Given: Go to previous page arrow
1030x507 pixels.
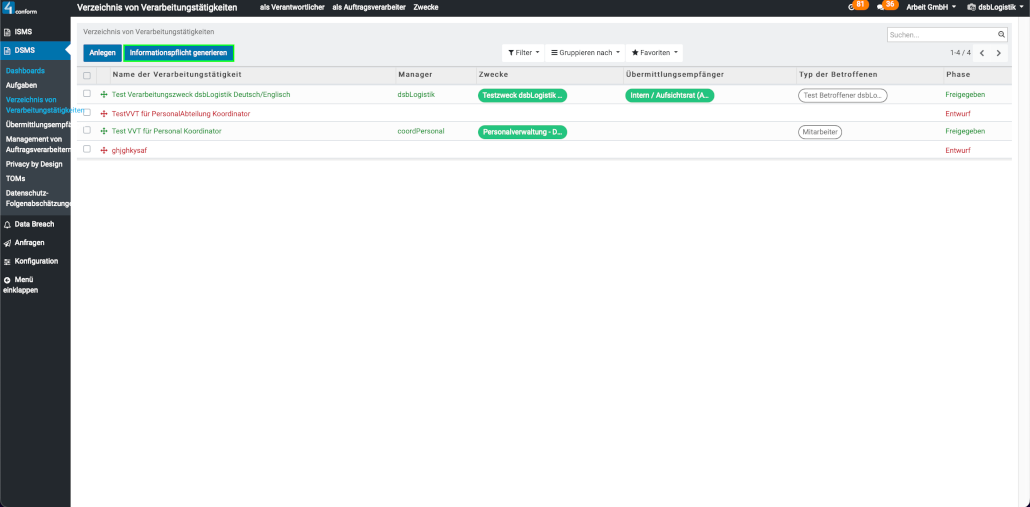Looking at the screenshot, I should [x=982, y=53].
